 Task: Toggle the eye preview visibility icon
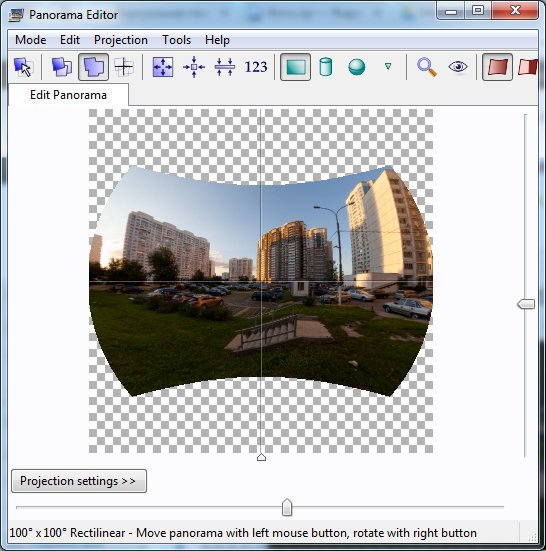(458, 67)
